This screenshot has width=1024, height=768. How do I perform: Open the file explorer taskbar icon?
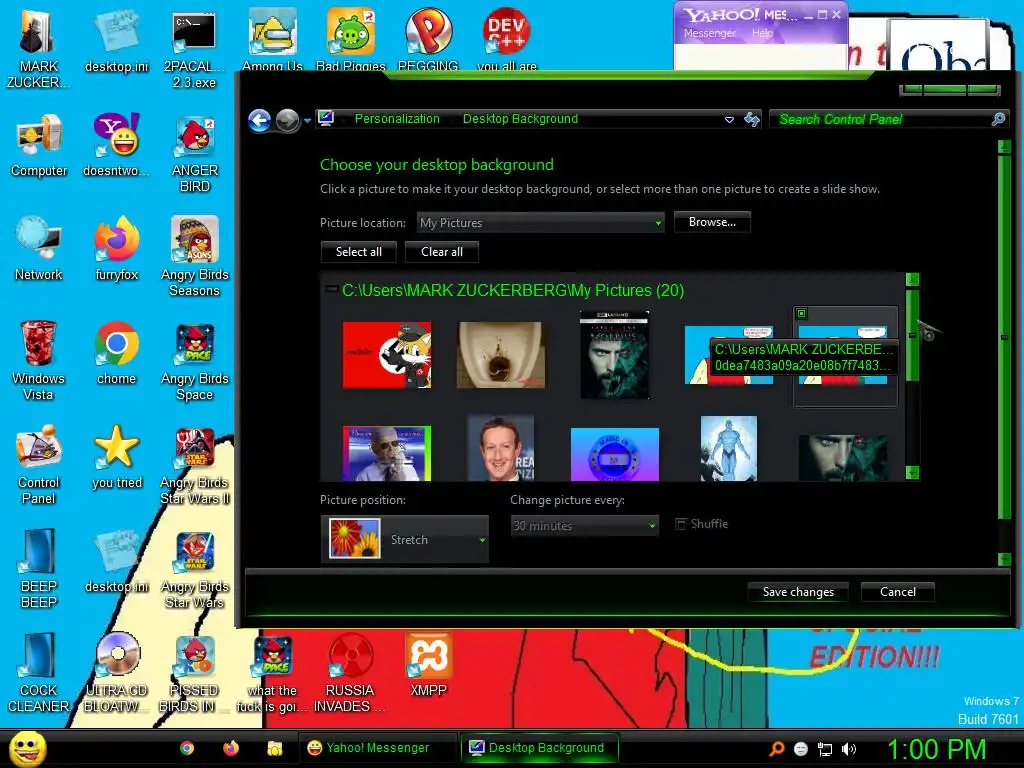(x=274, y=748)
